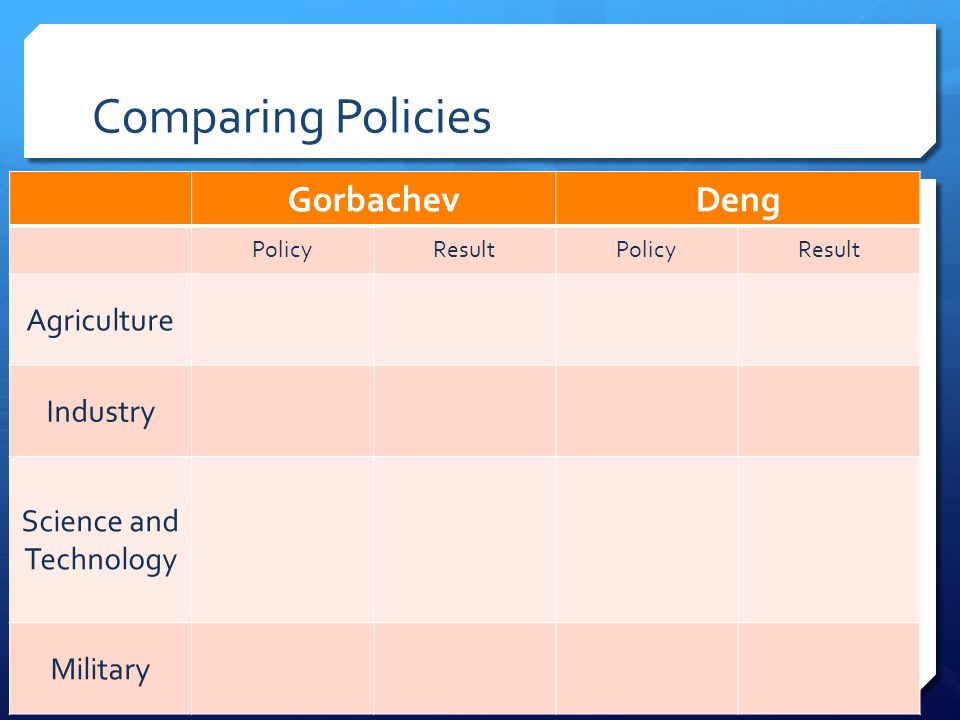Select the Military row label
The image size is (960, 720).
pos(100,669)
